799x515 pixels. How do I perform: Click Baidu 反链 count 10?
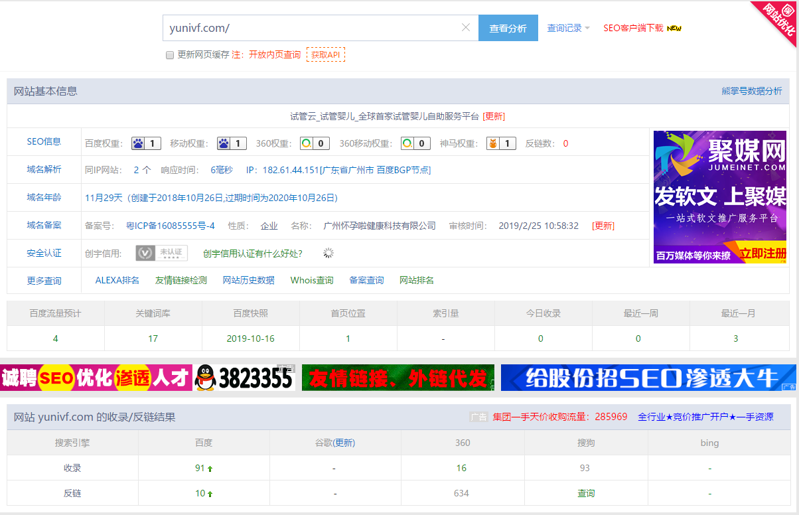(200, 493)
